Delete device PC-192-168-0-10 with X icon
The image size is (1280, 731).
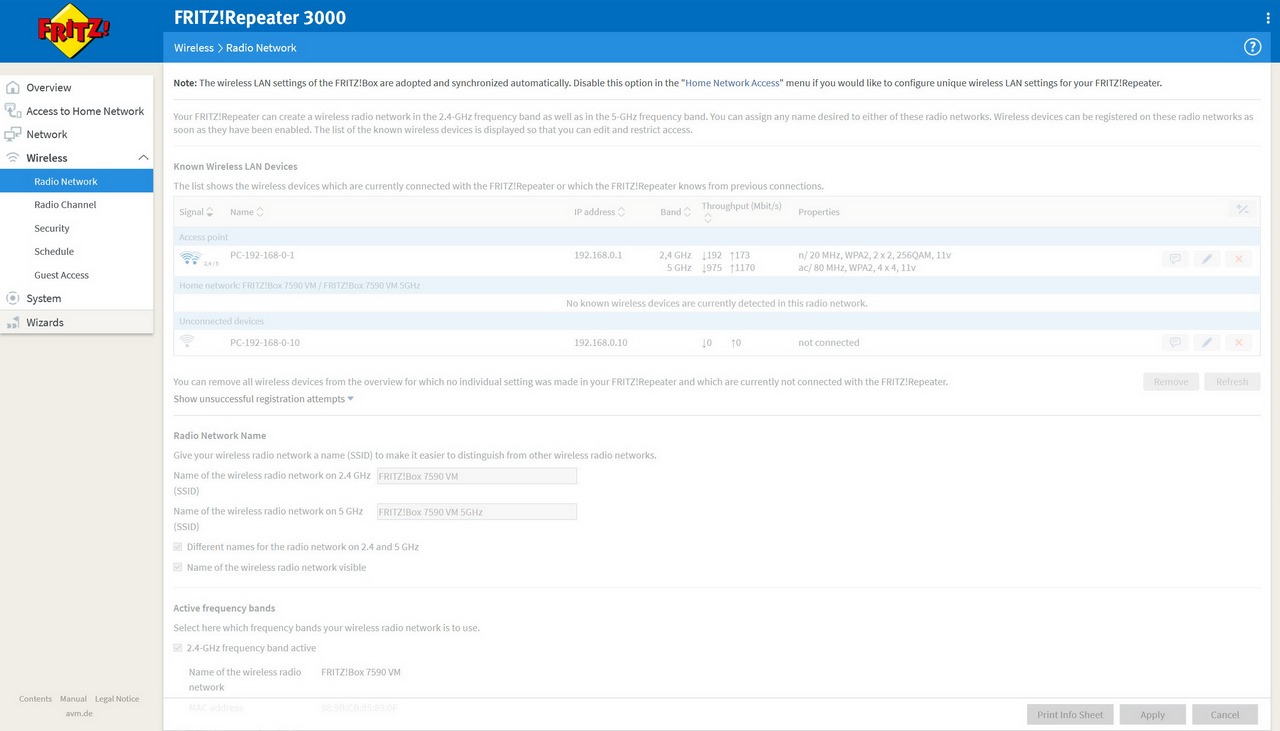pyautogui.click(x=1238, y=342)
